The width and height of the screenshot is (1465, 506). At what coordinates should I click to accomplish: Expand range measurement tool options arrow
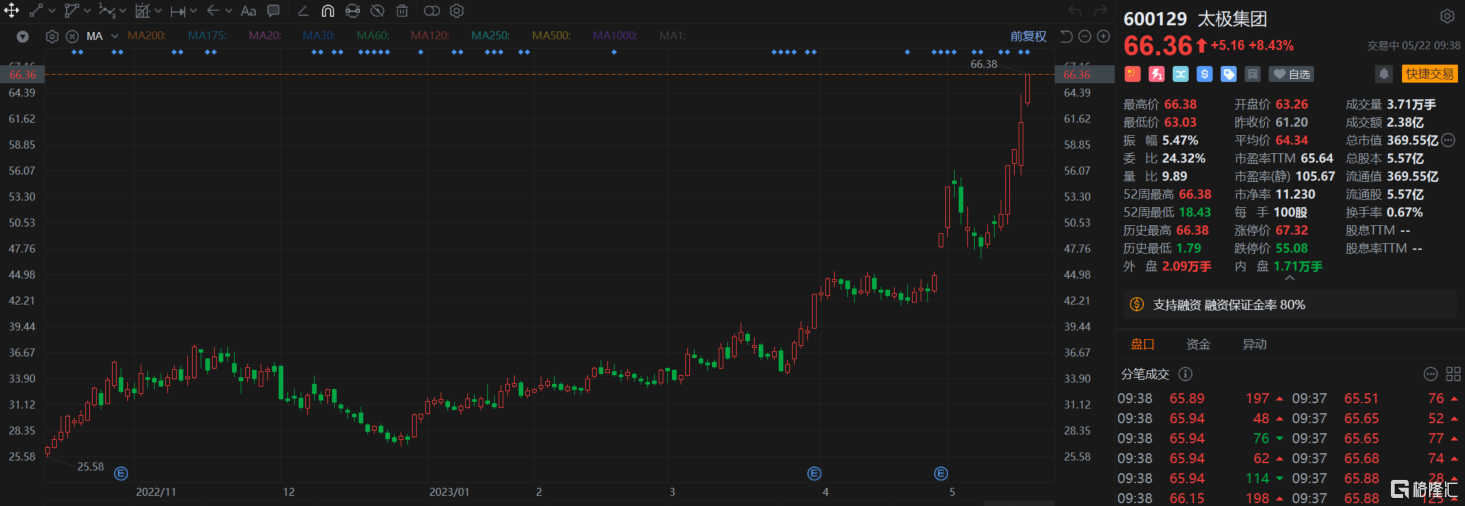pos(158,11)
